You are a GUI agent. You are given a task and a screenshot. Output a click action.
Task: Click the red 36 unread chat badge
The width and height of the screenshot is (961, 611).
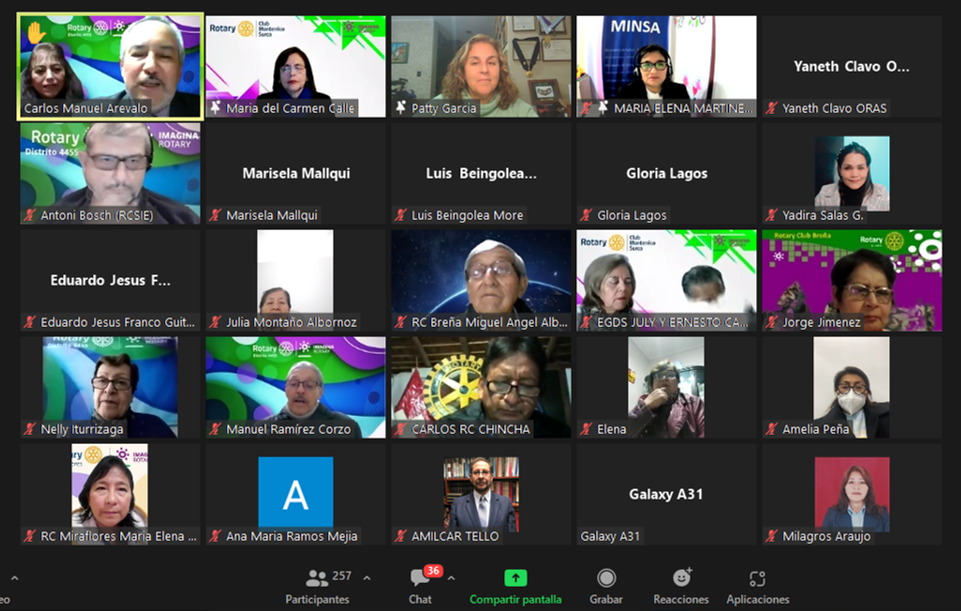point(433,570)
